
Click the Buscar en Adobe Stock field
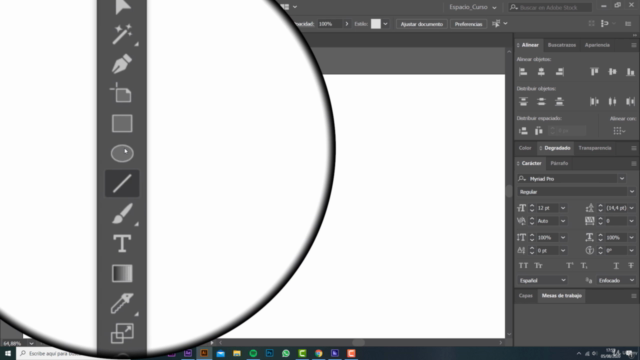pyautogui.click(x=550, y=7)
